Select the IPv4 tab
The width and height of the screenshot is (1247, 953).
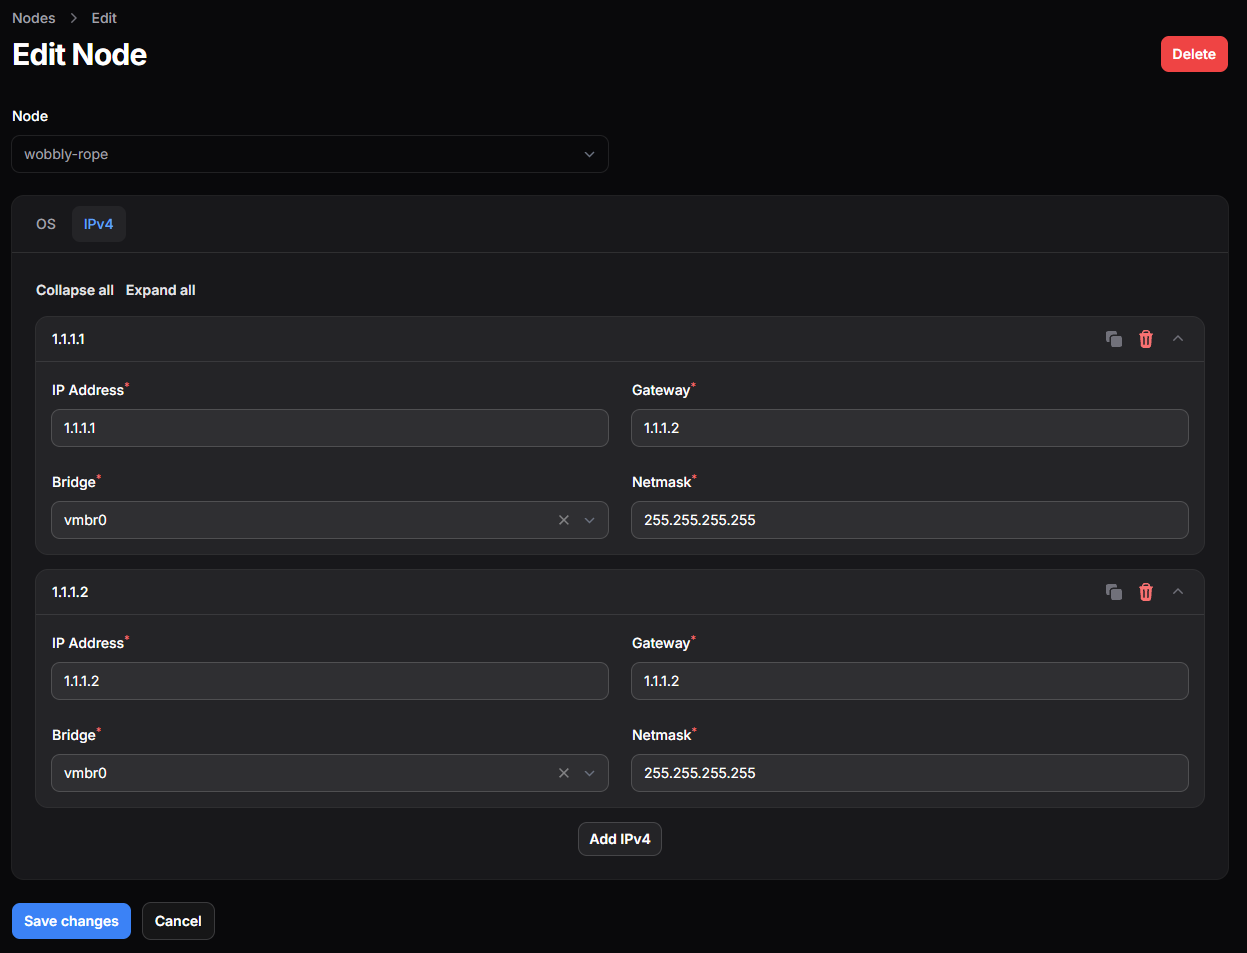pos(98,224)
